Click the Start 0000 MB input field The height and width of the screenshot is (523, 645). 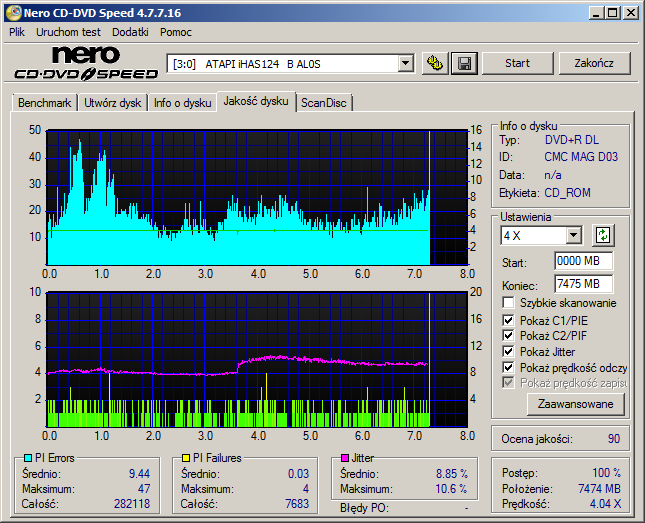[x=583, y=261]
